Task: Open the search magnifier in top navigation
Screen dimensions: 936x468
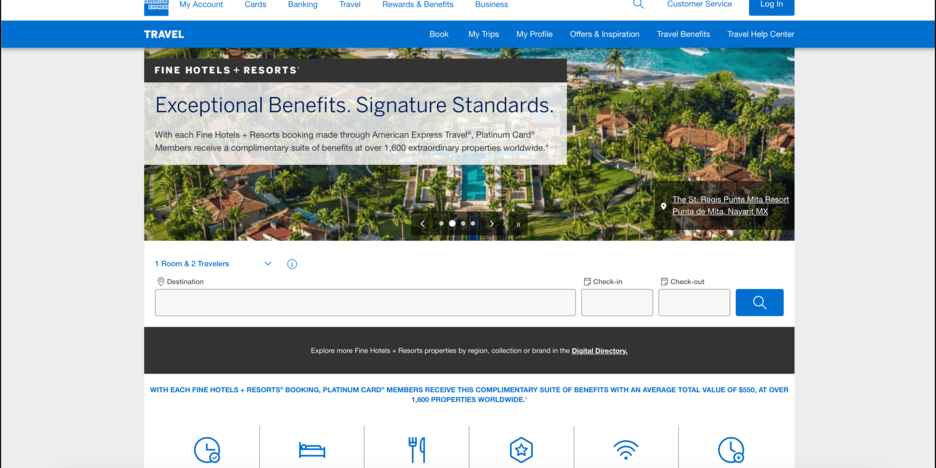Action: [x=638, y=4]
